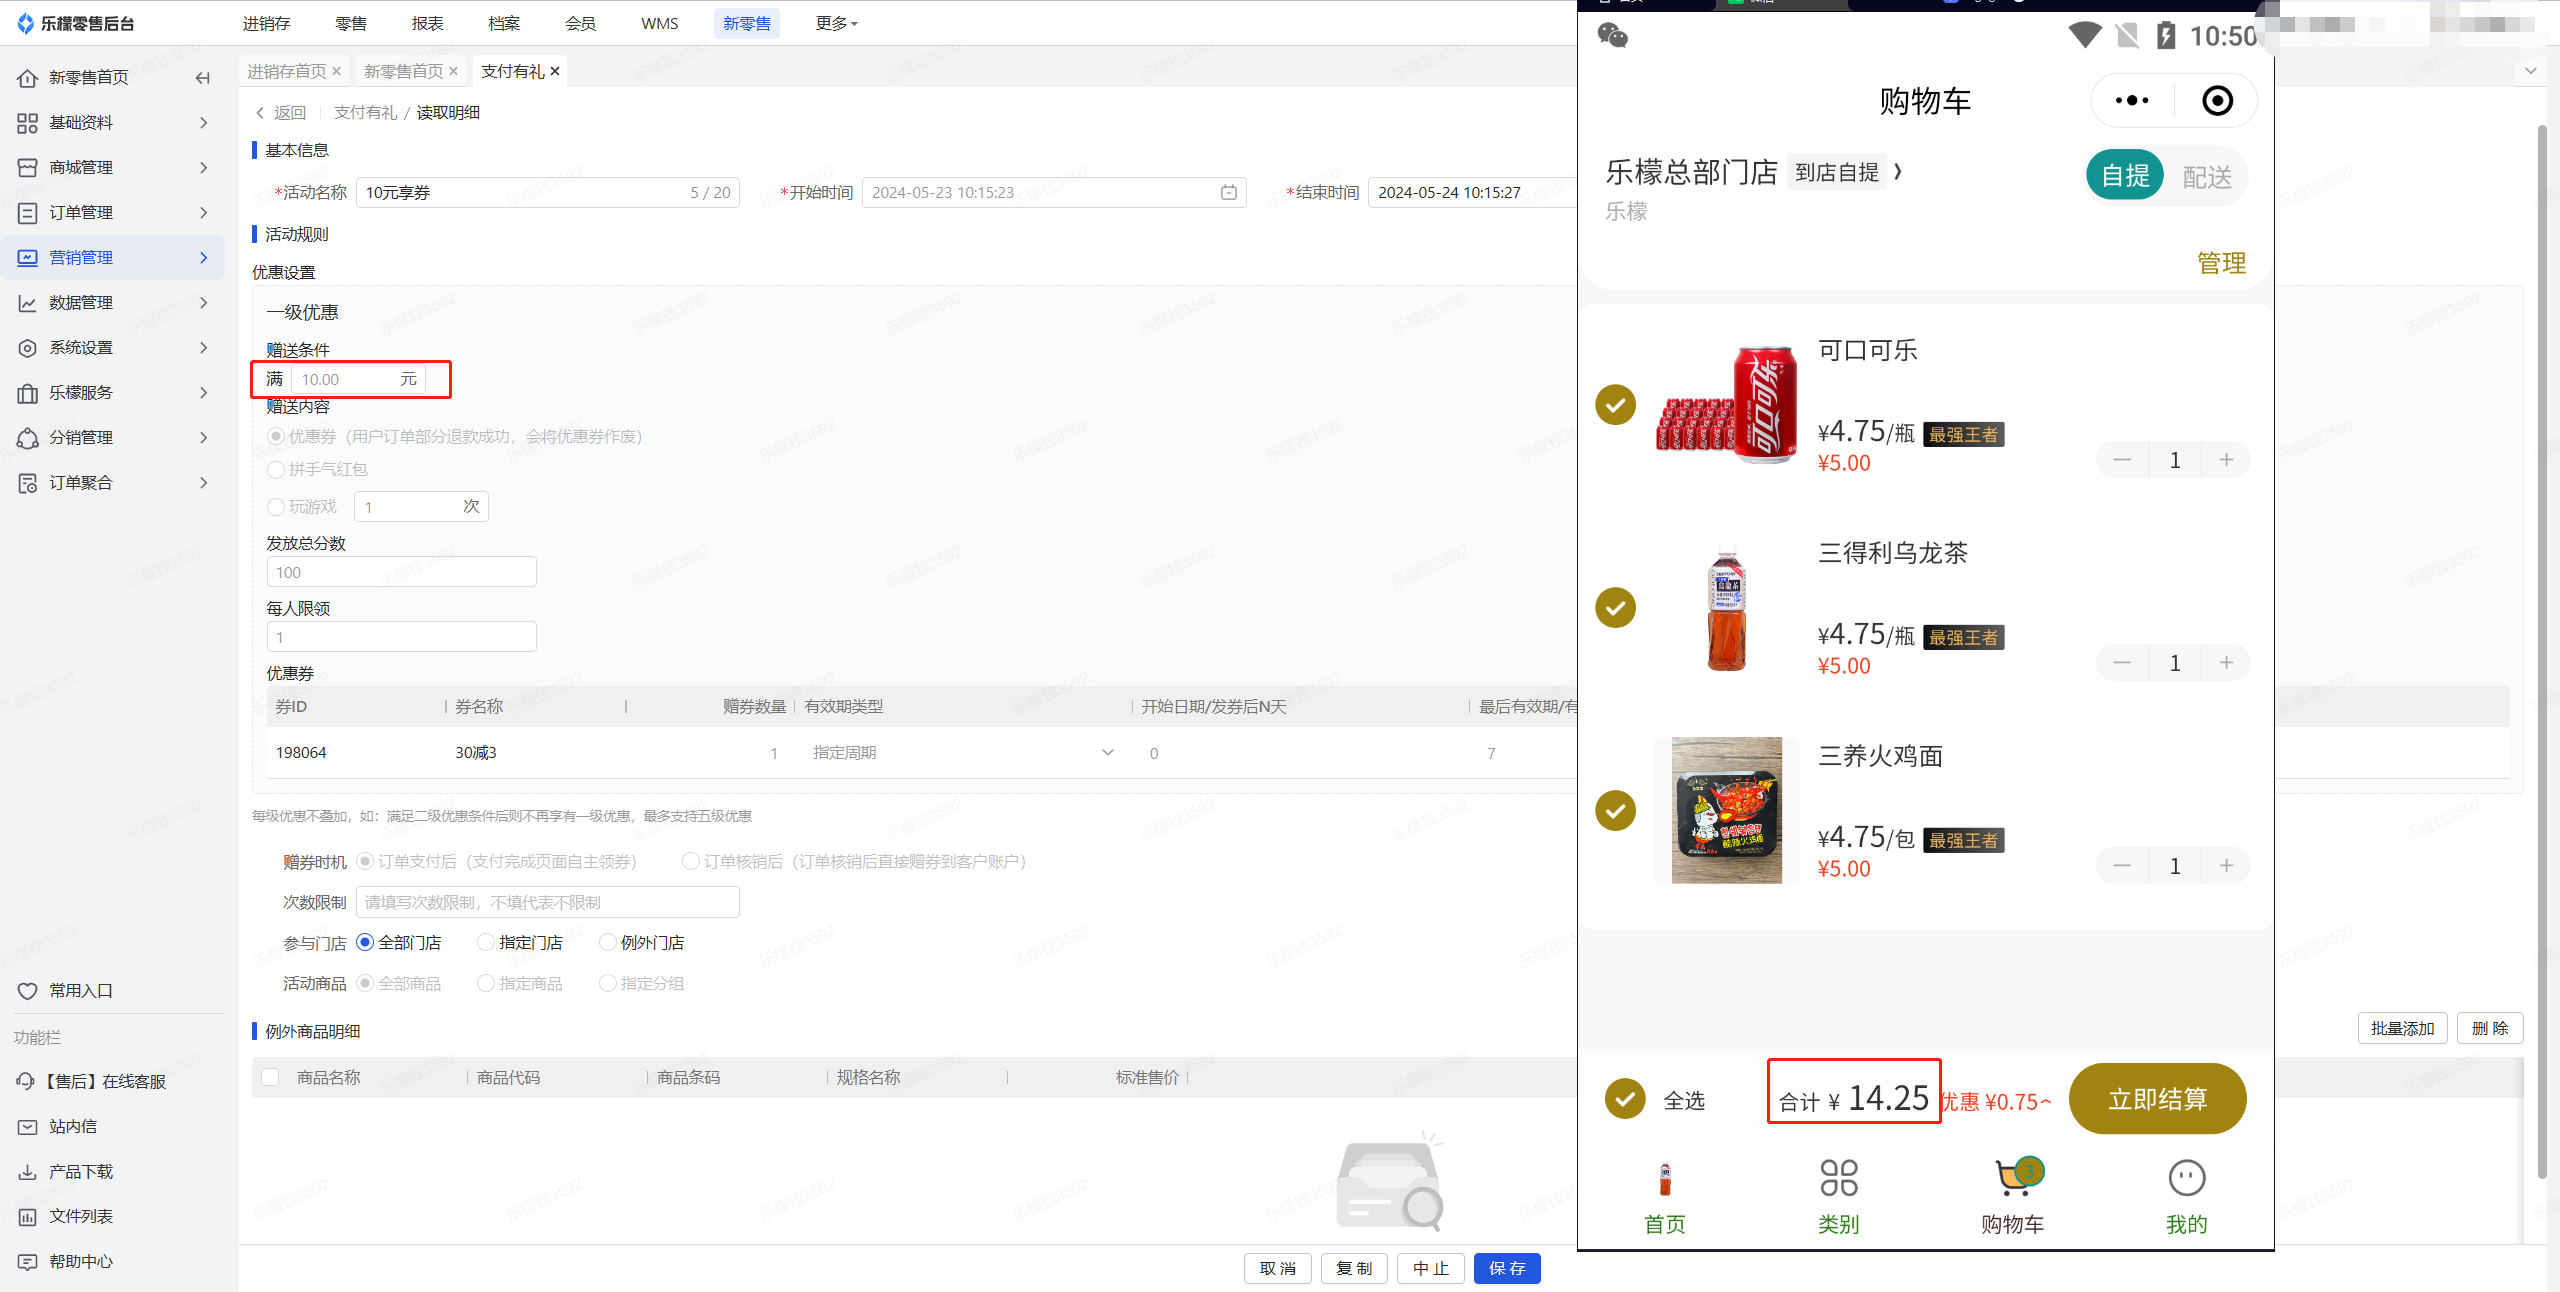Screen dimensions: 2560x1292
Task: Click the 产品下载 download icon
Action: [28, 1171]
